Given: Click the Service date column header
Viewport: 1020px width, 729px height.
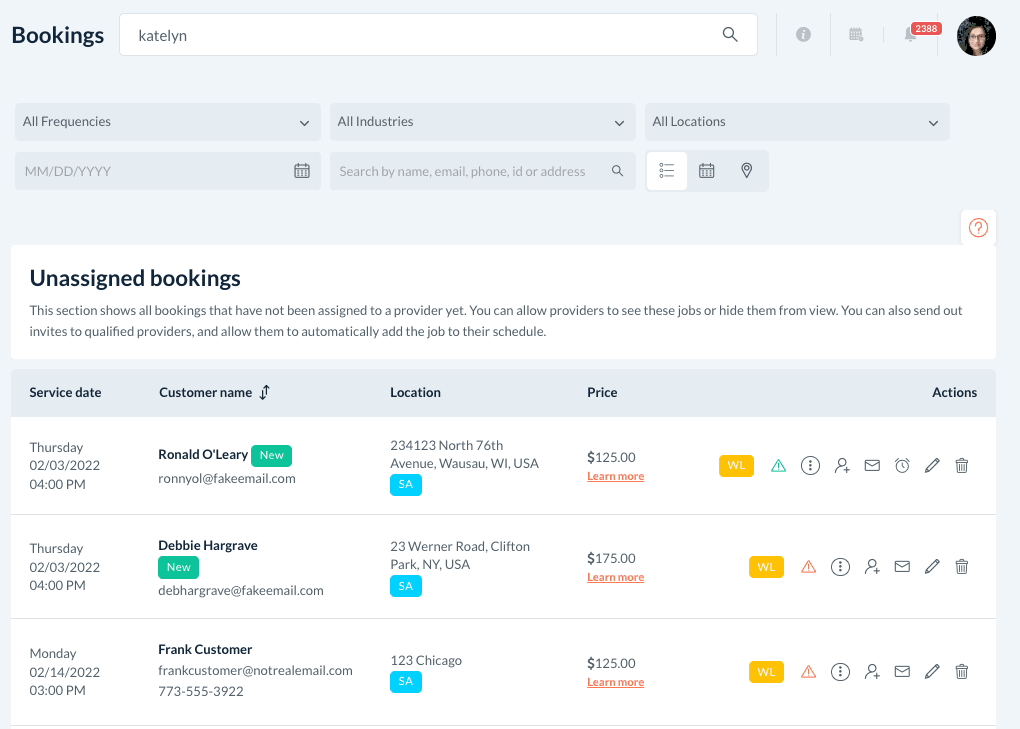Looking at the screenshot, I should (65, 393).
